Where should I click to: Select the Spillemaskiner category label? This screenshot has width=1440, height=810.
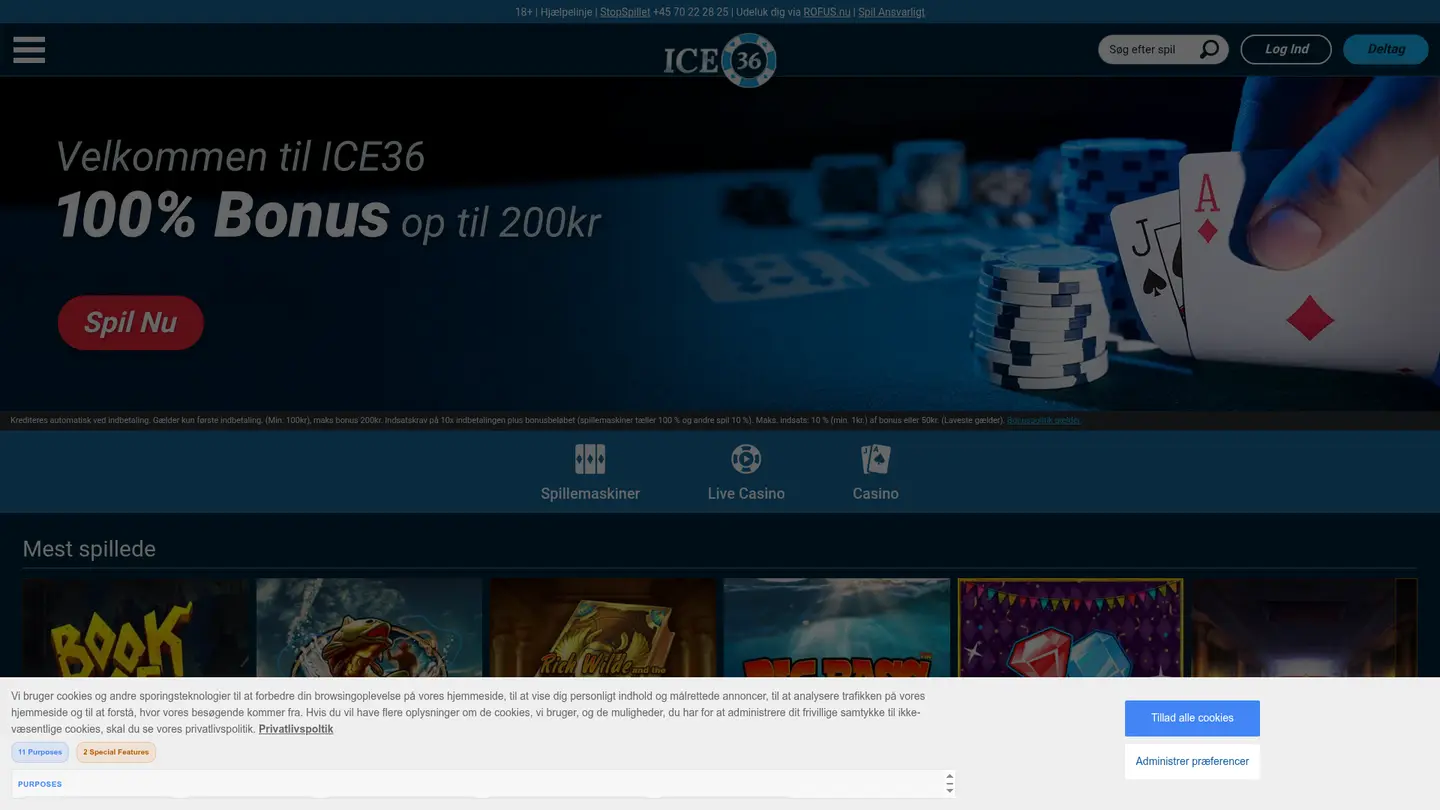tap(590, 493)
